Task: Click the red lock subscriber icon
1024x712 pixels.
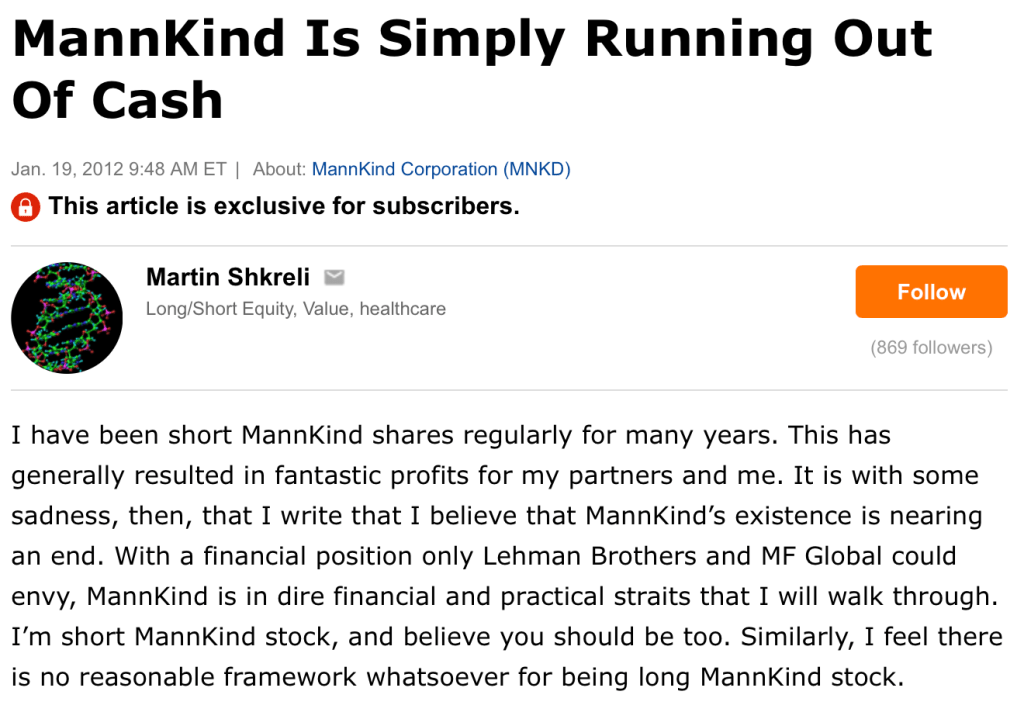Action: coord(25,207)
